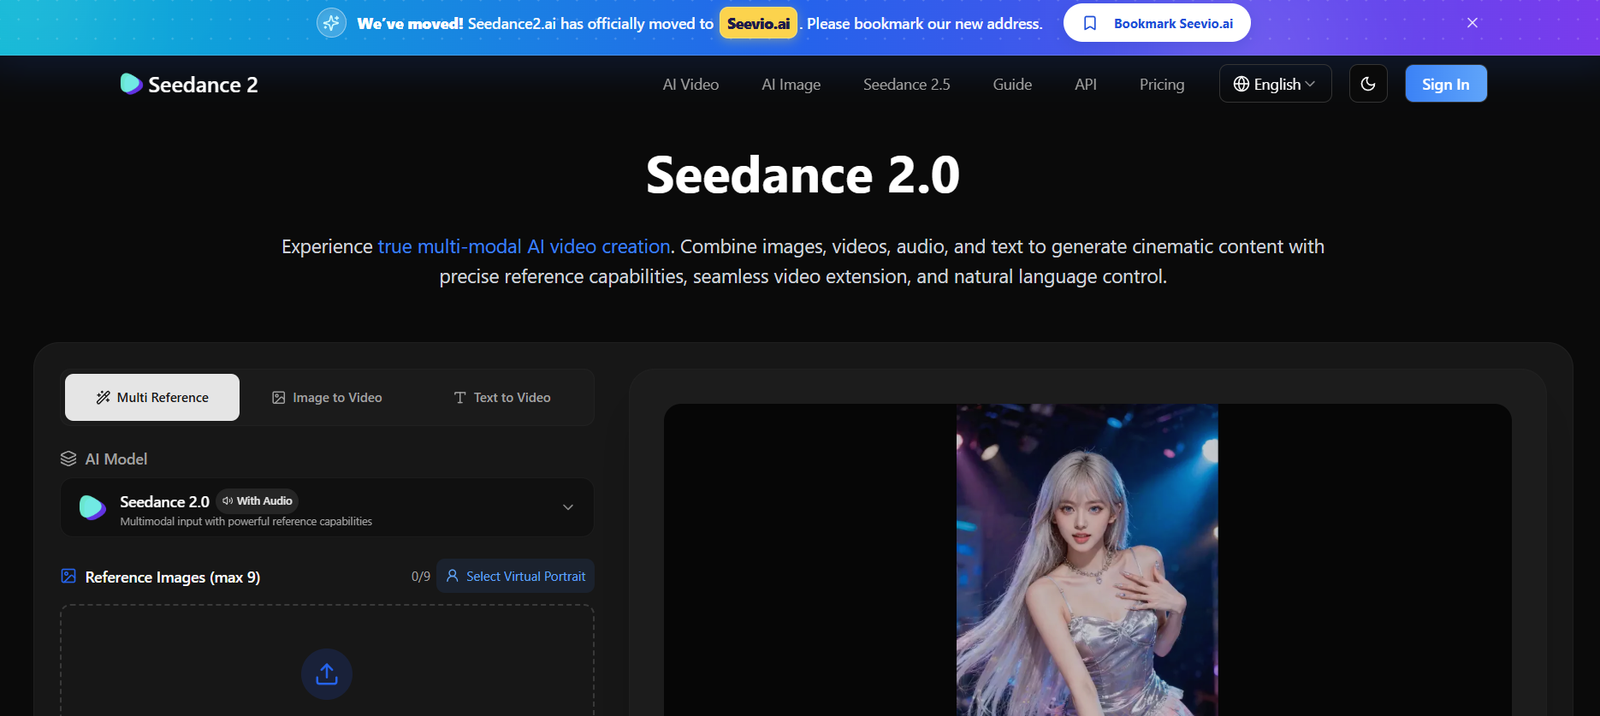Screen dimensions: 1600x716
Task: Expand the Seedance 2.0 model dropdown
Action: tap(327, 507)
